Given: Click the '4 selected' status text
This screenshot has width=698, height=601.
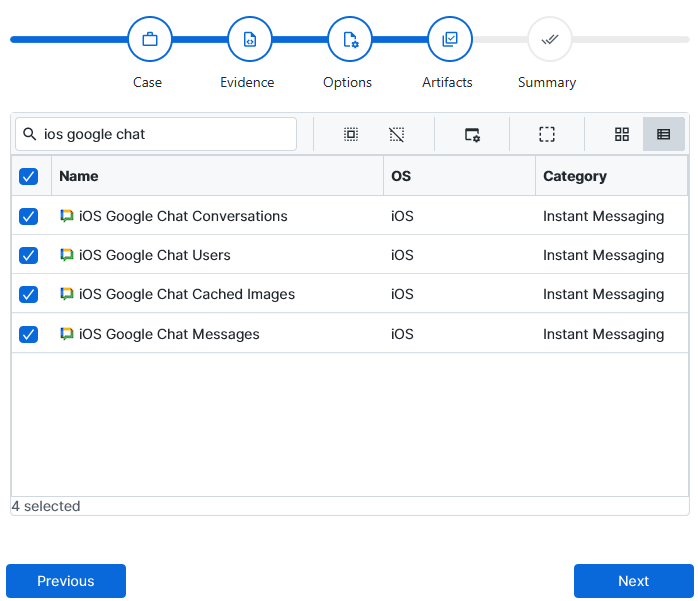Looking at the screenshot, I should pos(46,506).
